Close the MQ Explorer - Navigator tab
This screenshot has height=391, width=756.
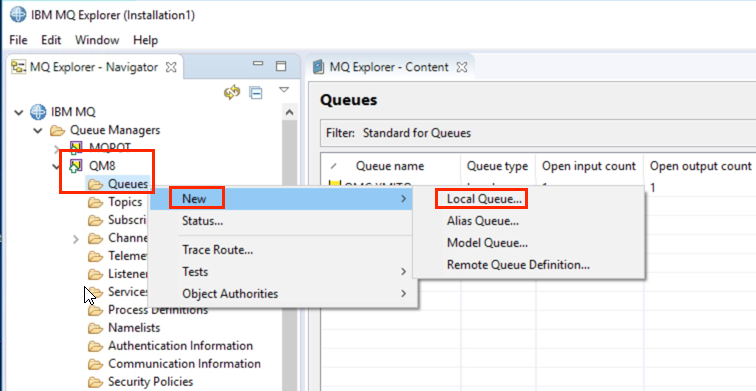pyautogui.click(x=171, y=67)
